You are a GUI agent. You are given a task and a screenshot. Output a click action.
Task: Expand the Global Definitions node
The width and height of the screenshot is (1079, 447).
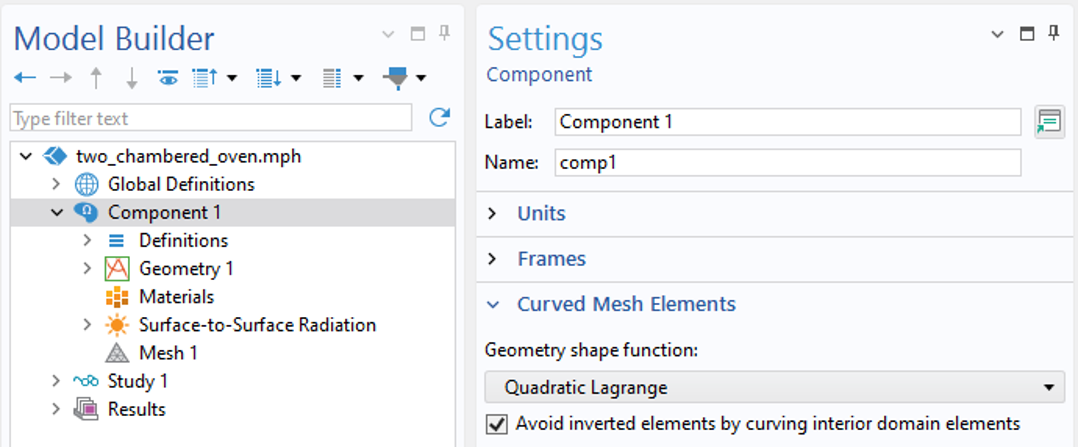pos(56,184)
